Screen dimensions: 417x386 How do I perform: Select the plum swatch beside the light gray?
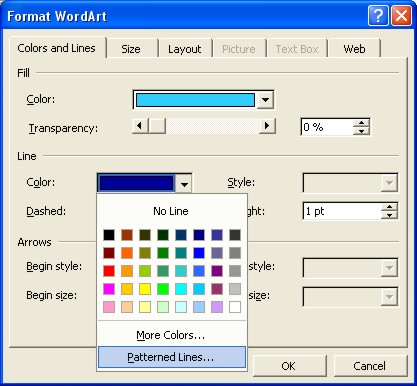coord(217,289)
